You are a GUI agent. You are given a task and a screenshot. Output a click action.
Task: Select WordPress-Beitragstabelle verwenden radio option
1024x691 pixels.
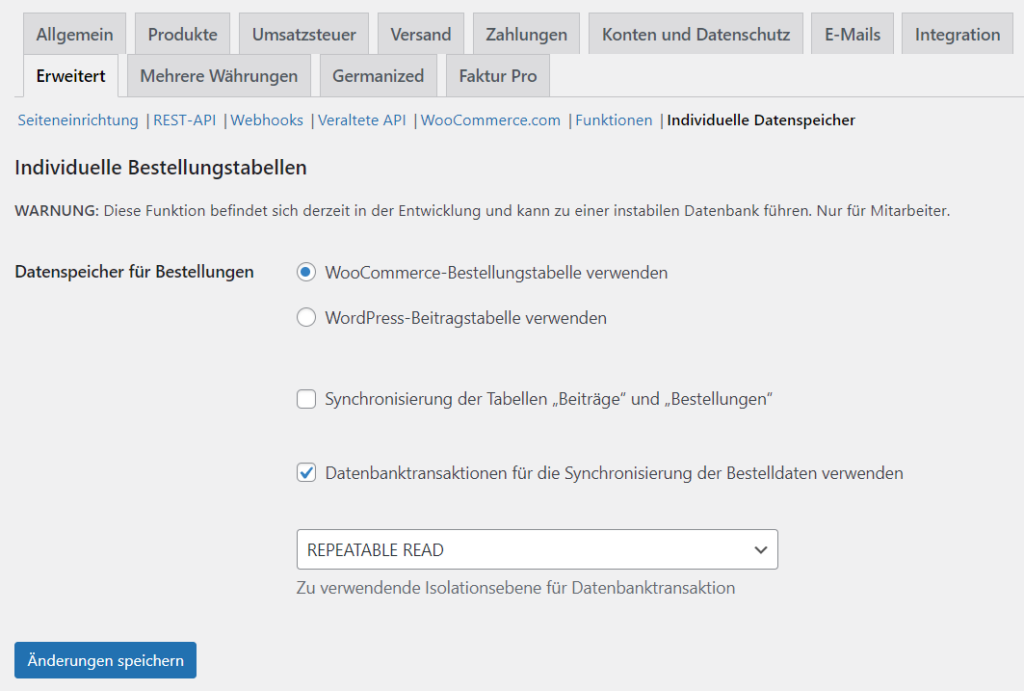(306, 317)
